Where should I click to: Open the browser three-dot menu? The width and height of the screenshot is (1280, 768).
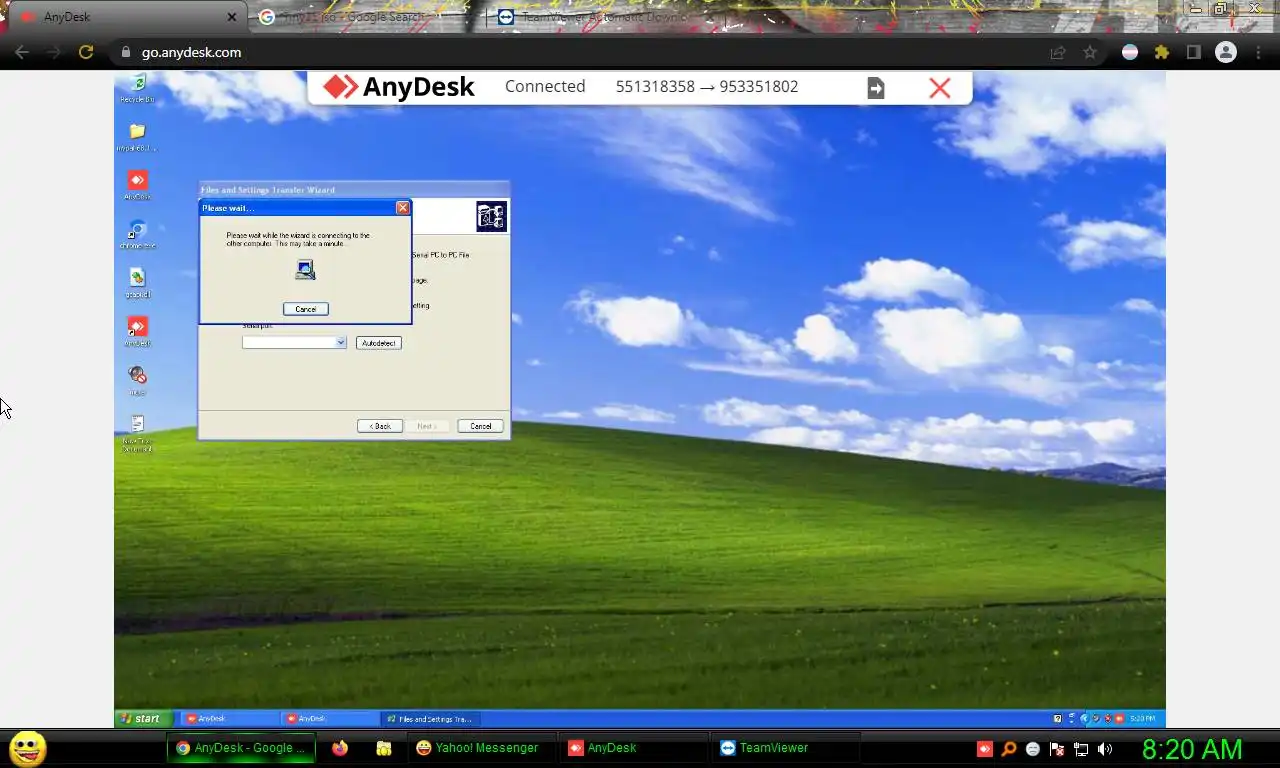(x=1259, y=52)
